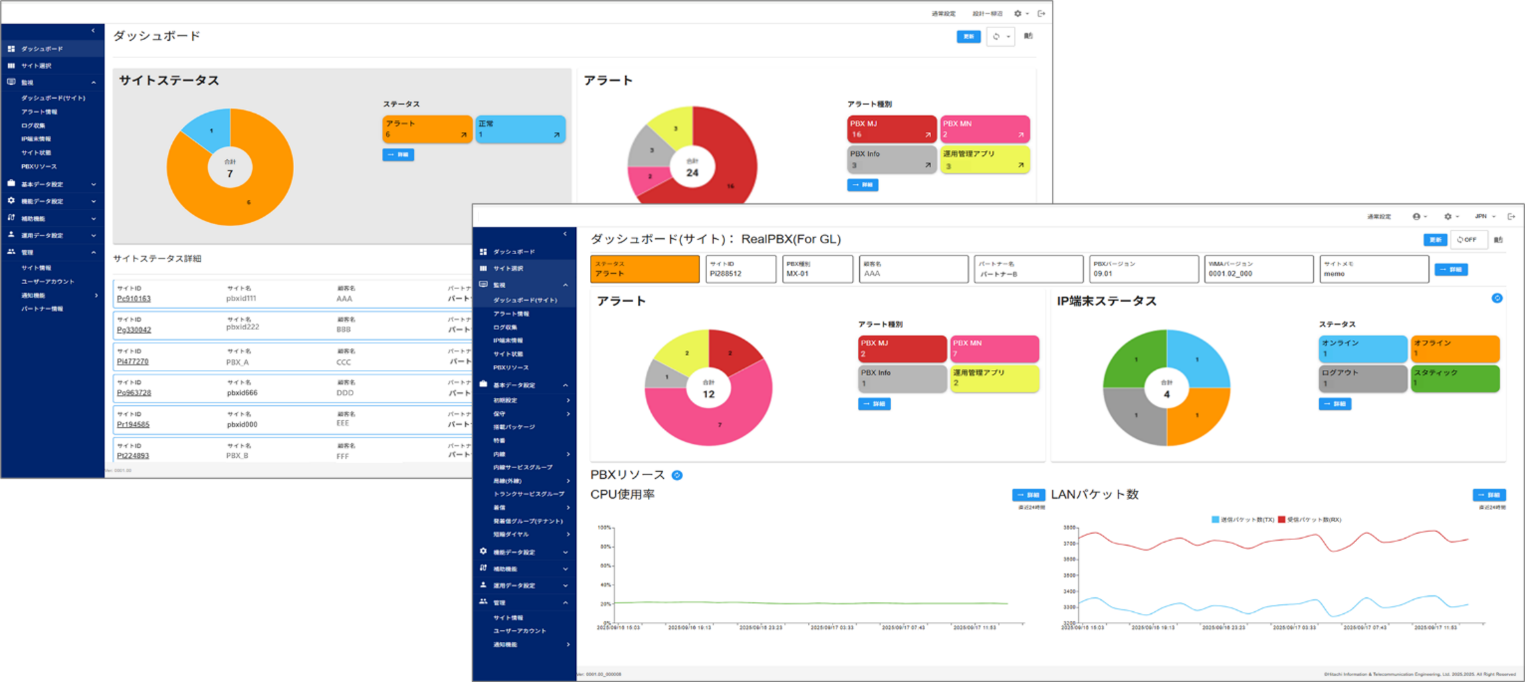The image size is (1525, 682).
Task: Open the user account icon in the top bar
Action: tap(1417, 216)
